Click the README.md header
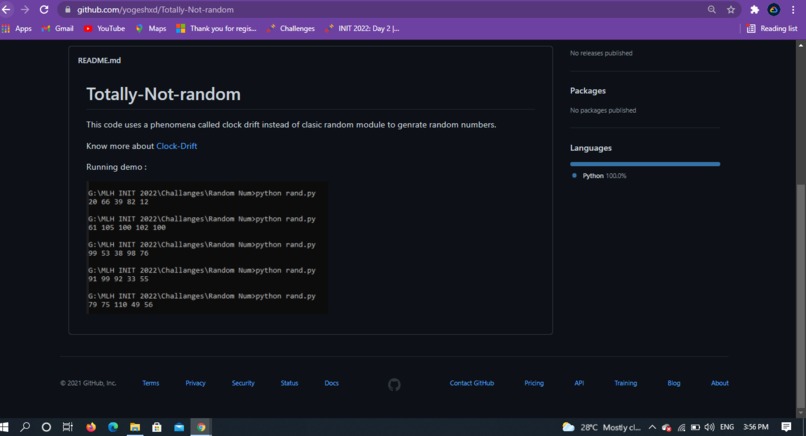806x436 pixels. (x=99, y=60)
